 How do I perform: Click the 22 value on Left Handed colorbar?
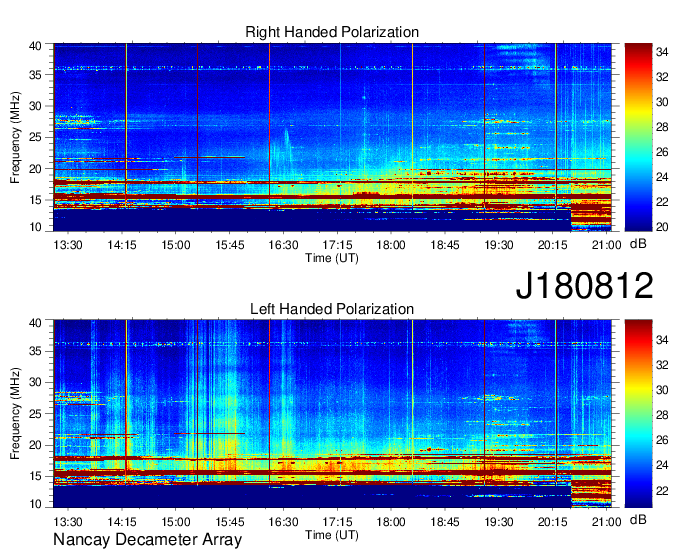coord(662,490)
